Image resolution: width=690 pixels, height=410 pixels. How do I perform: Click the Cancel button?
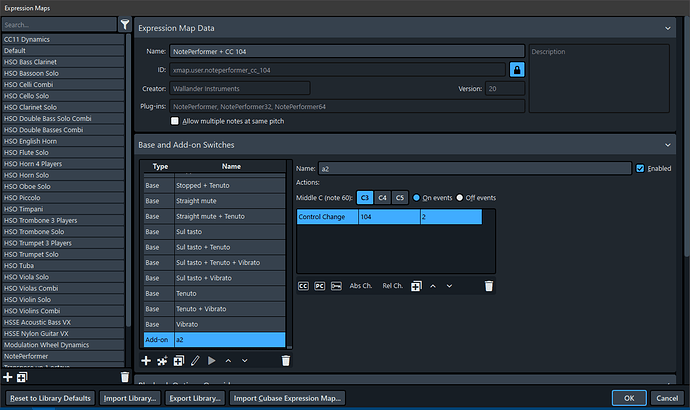point(667,398)
